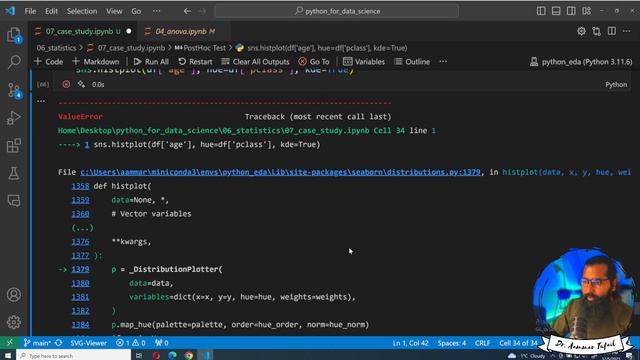The height and width of the screenshot is (360, 640).
Task: Clear All Outputs of notebook
Action: (255, 62)
